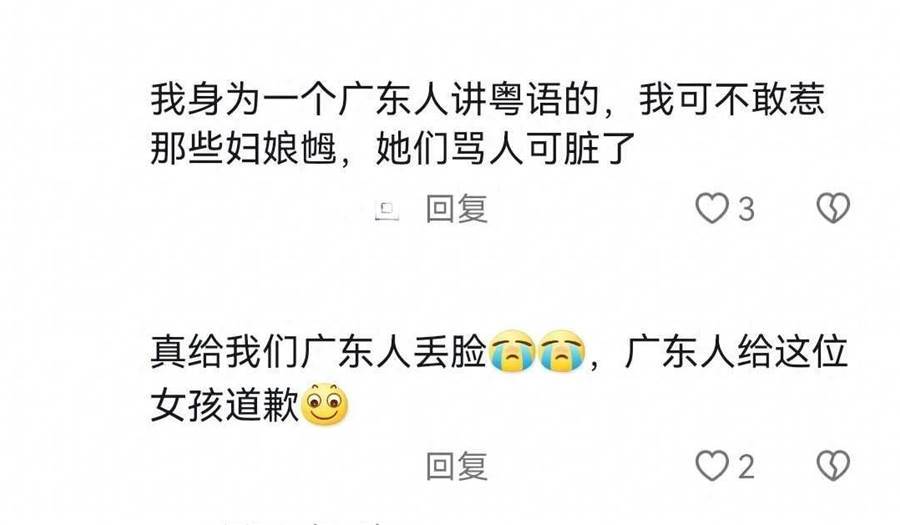Click the small image icon beside first 回复
This screenshot has height=525, width=900.
tap(387, 211)
